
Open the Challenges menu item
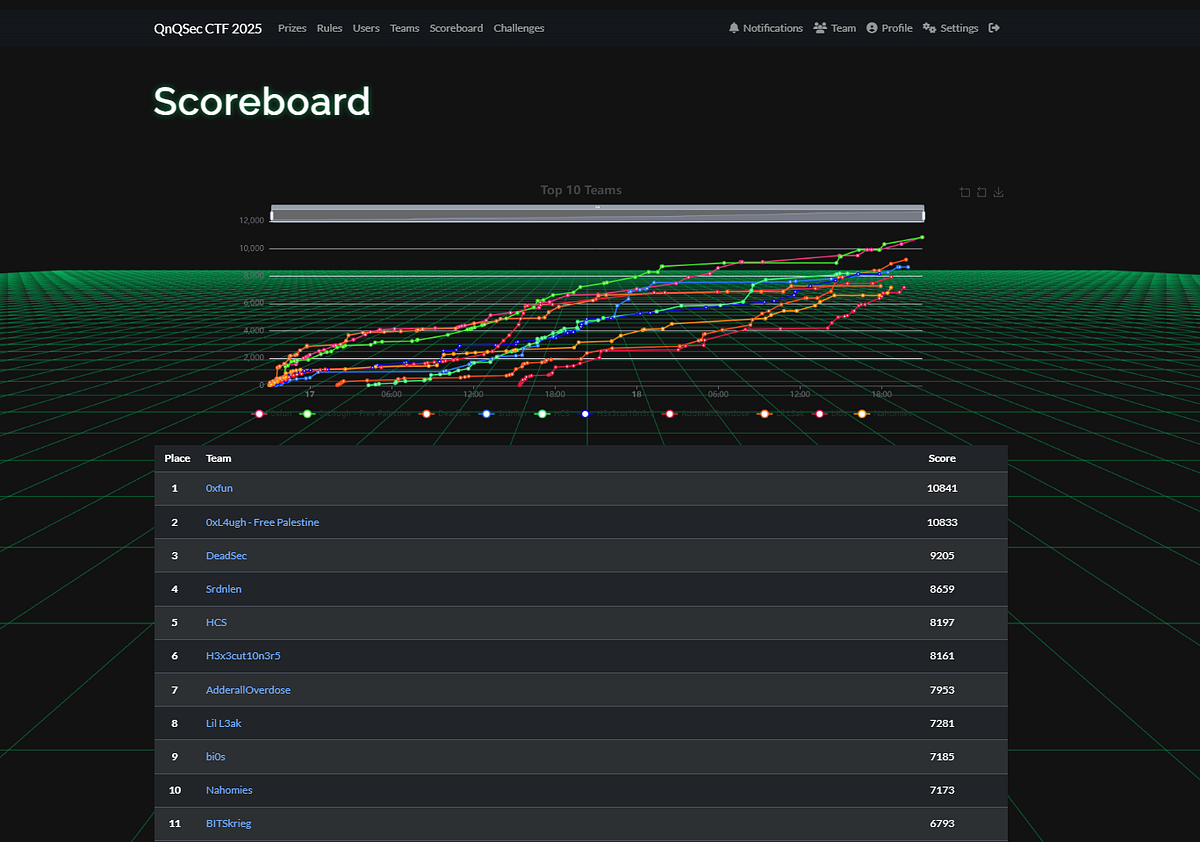[519, 28]
